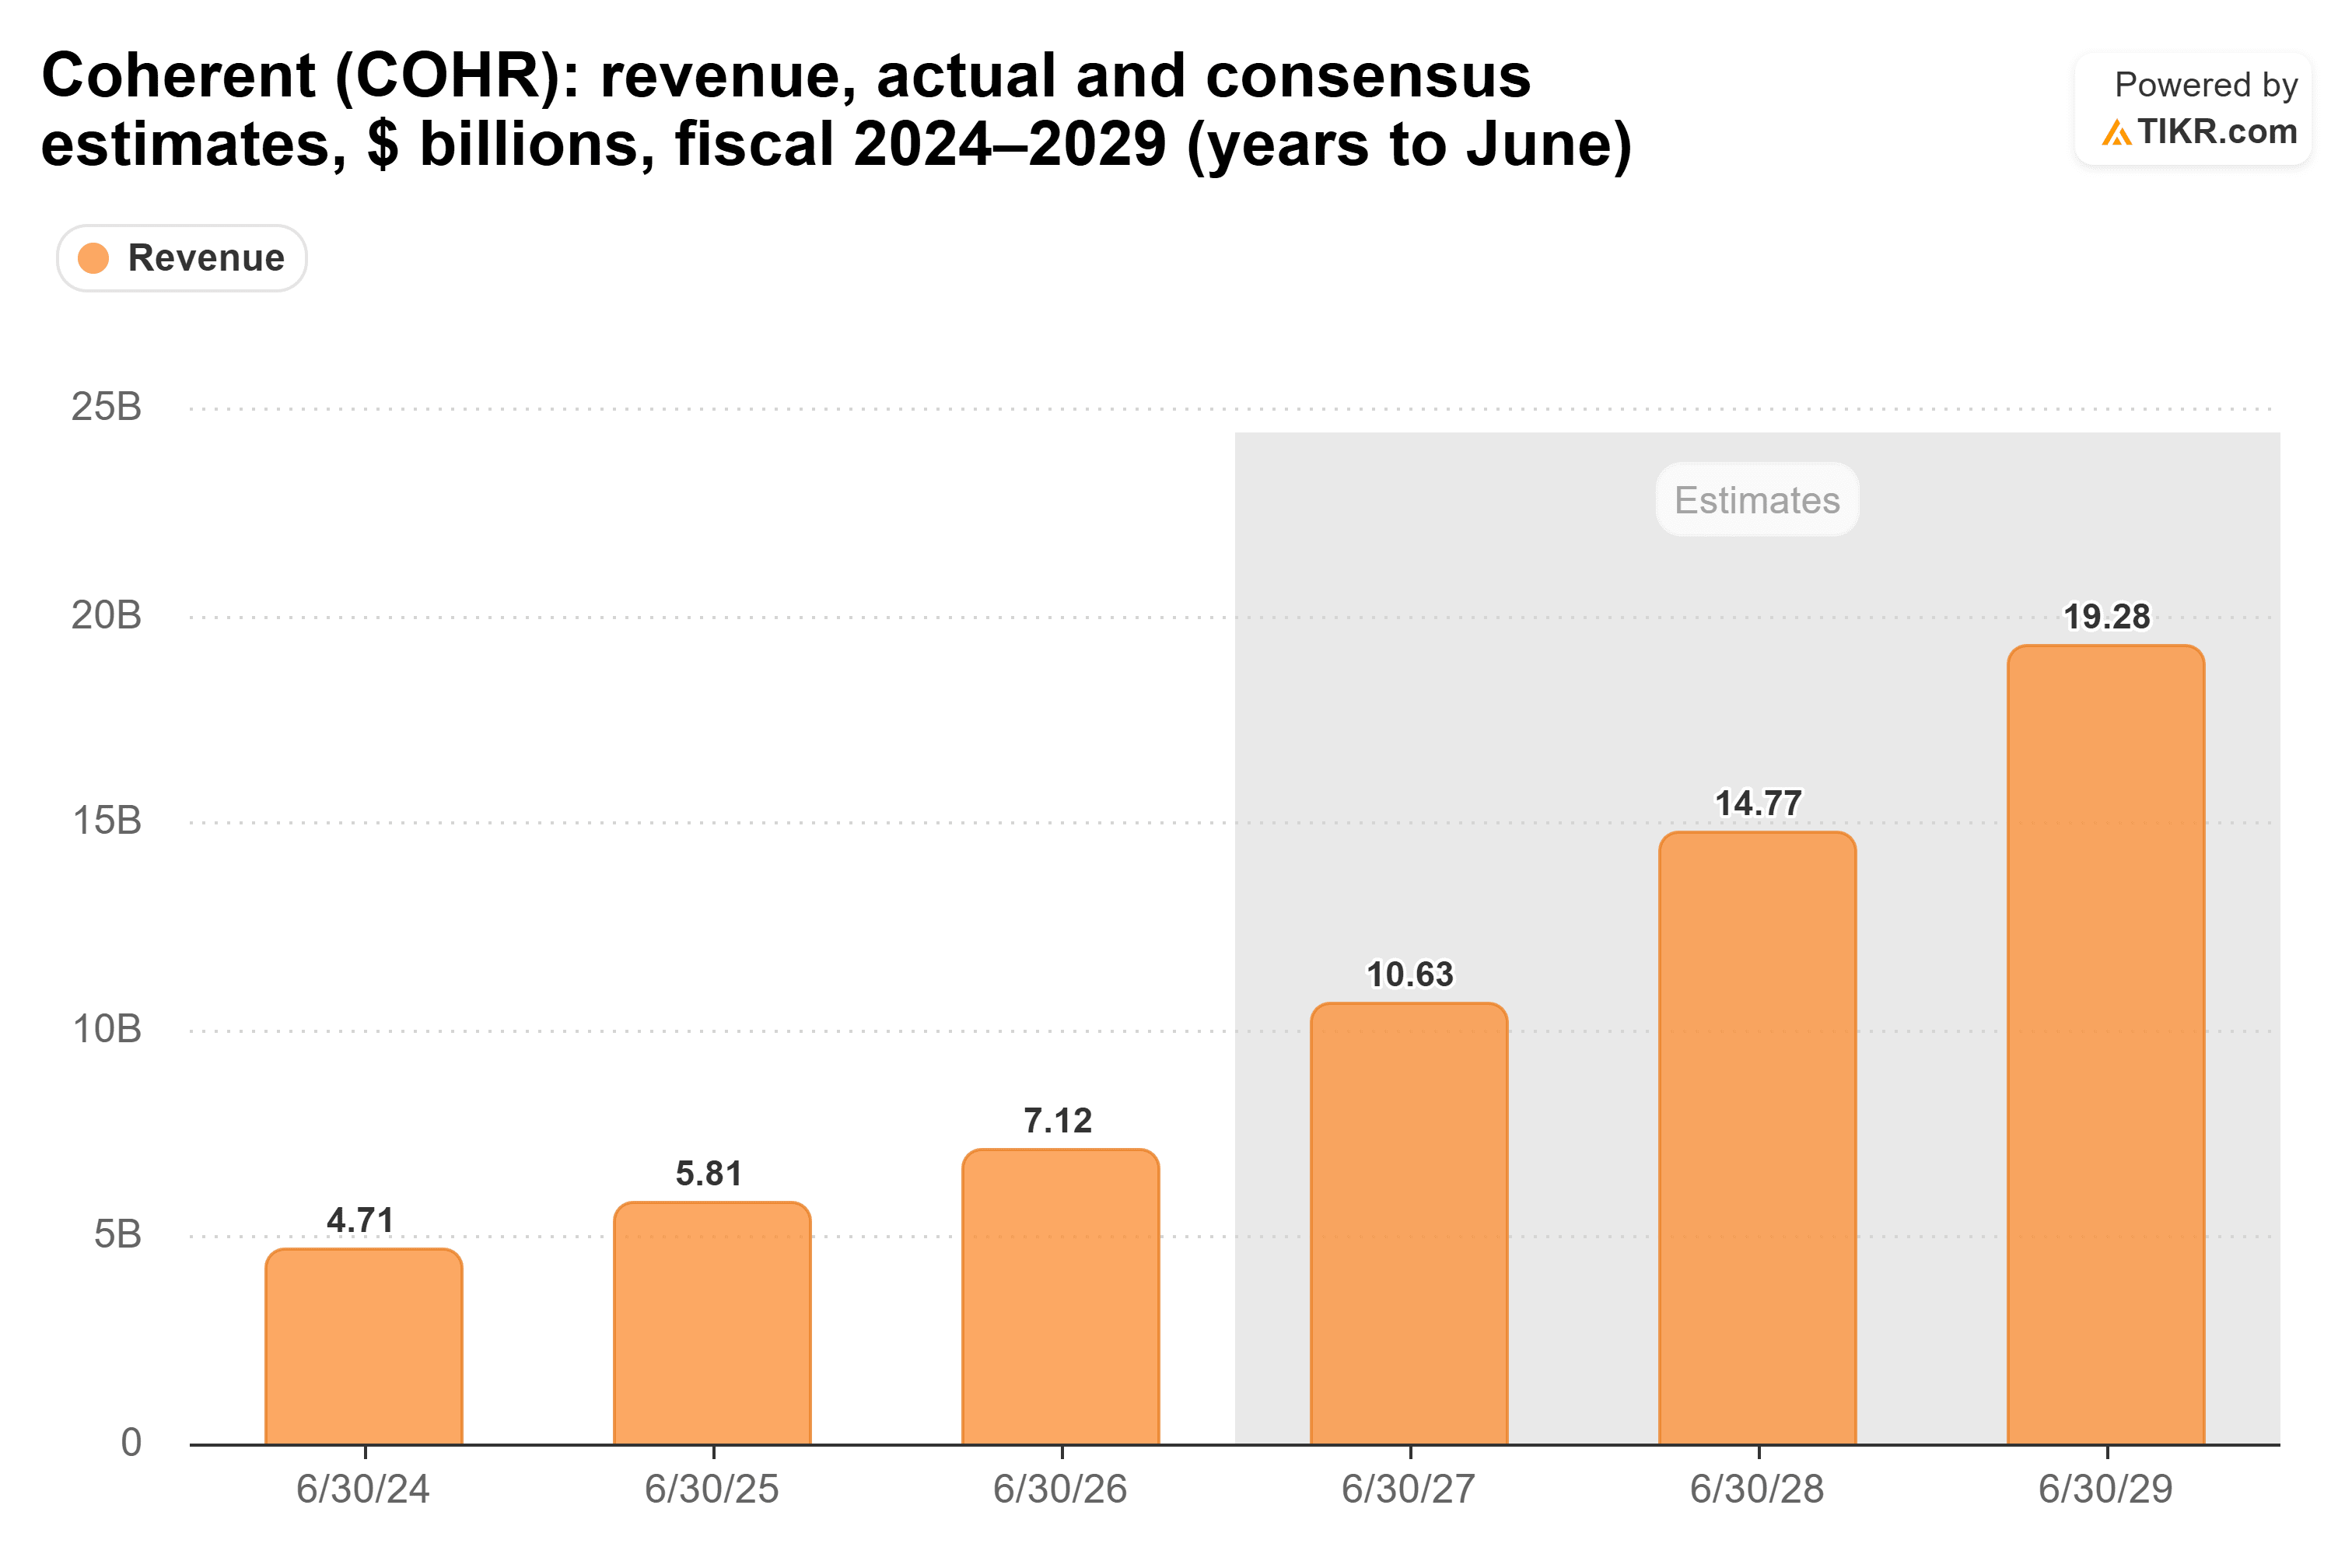Screen dimensions: 2352x1568
Task: Click the 4.71 value label
Action: [x=360, y=1220]
